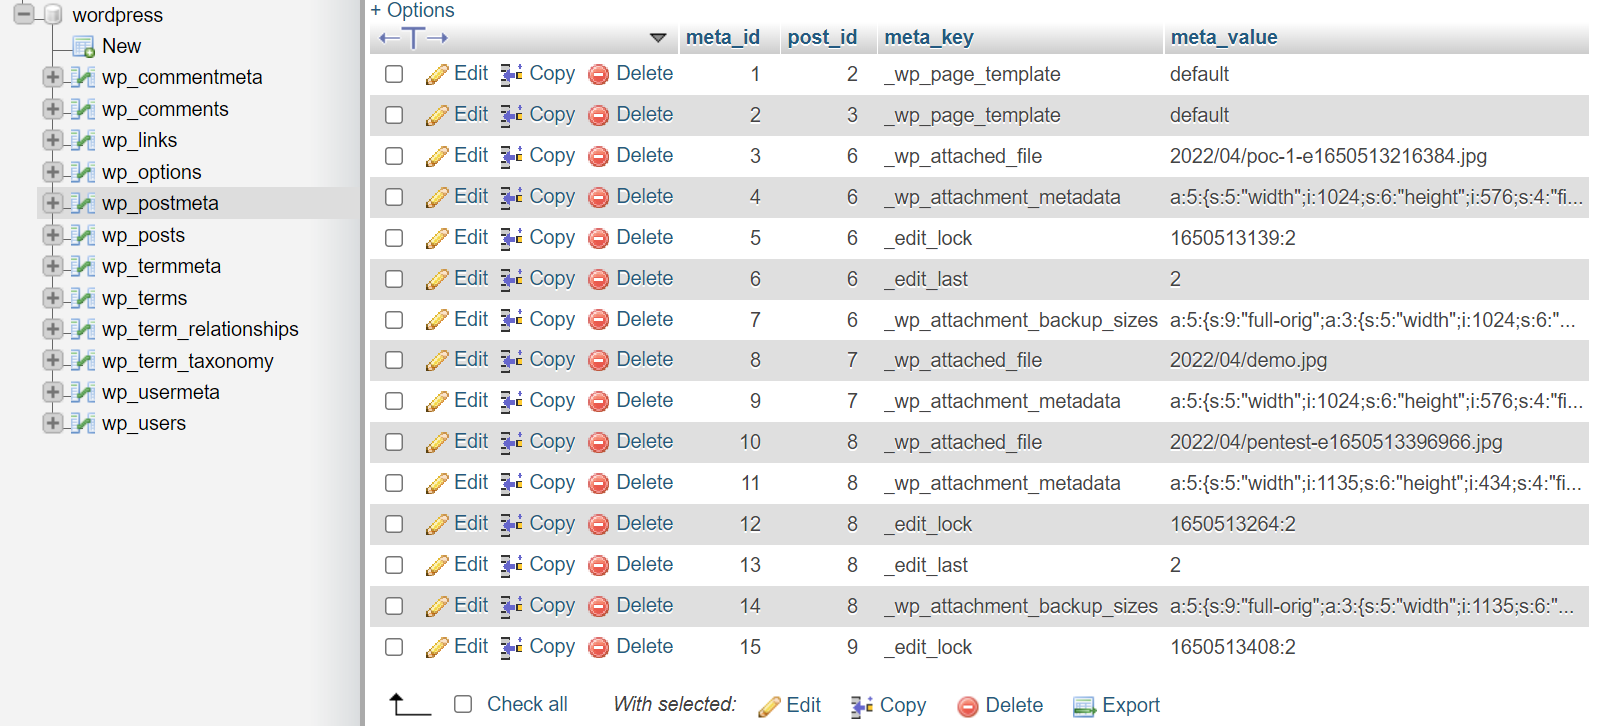This screenshot has height=726, width=1605.
Task: Click bottom Delete icon for selected rows
Action: click(x=967, y=707)
